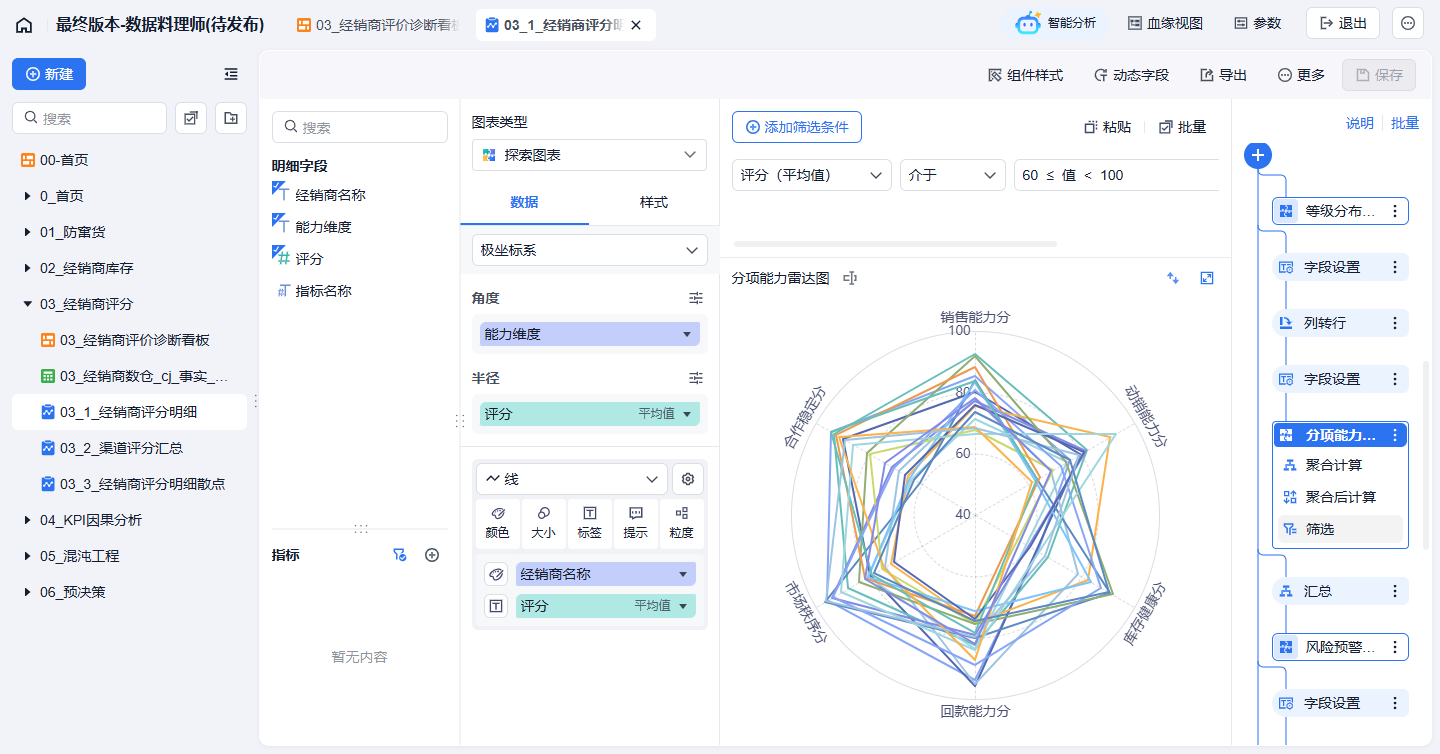Open the 提示 tooltip property

tap(636, 523)
